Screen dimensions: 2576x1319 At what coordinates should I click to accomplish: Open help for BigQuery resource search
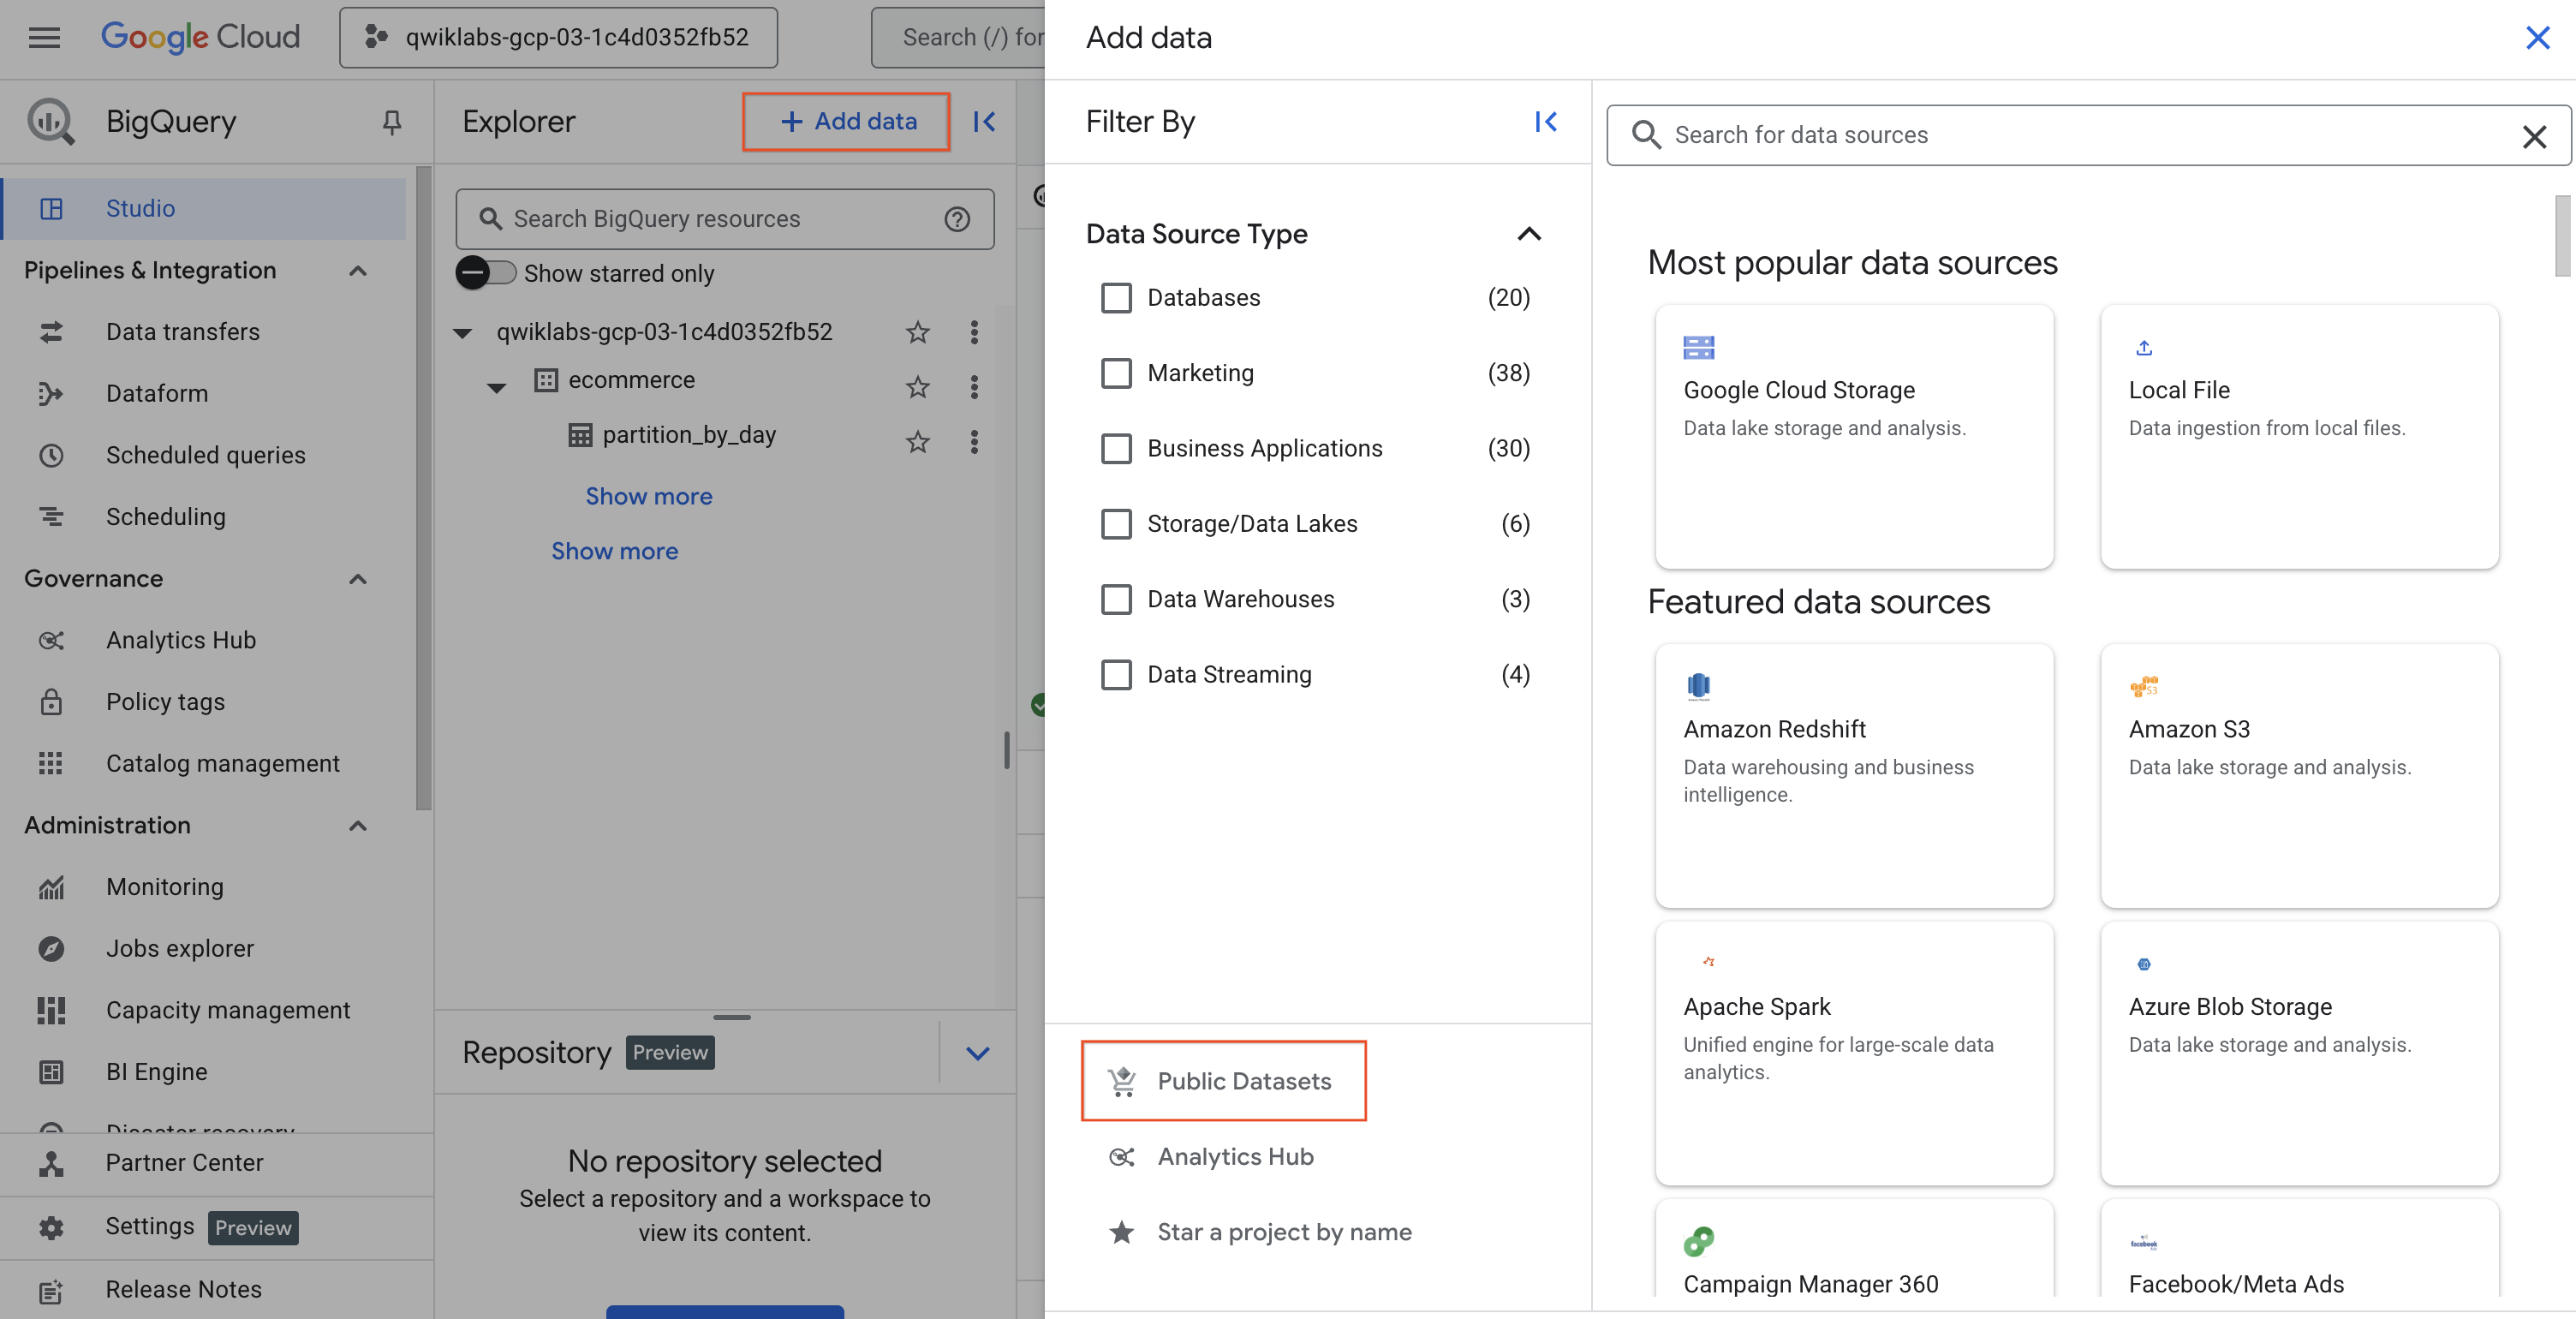pos(957,219)
